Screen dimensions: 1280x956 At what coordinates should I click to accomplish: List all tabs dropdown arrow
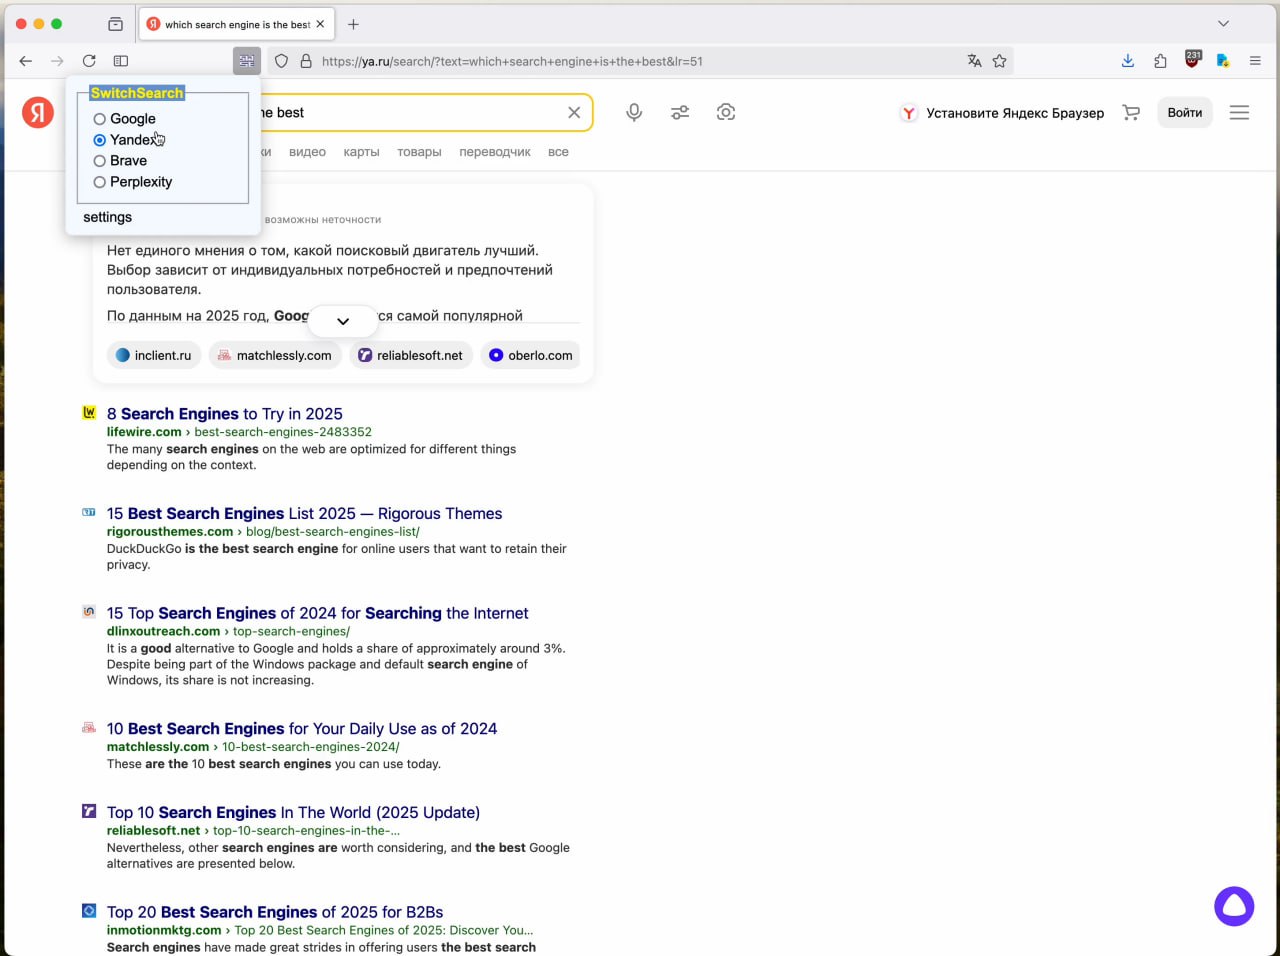[1223, 24]
